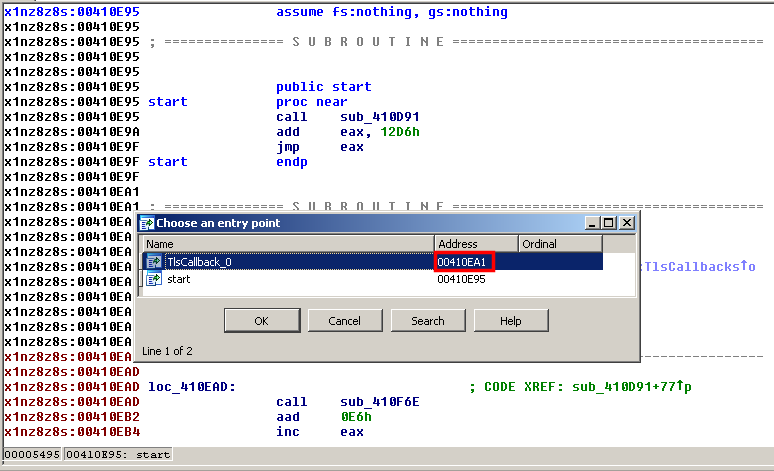Click the start entry point icon

pos(153,280)
